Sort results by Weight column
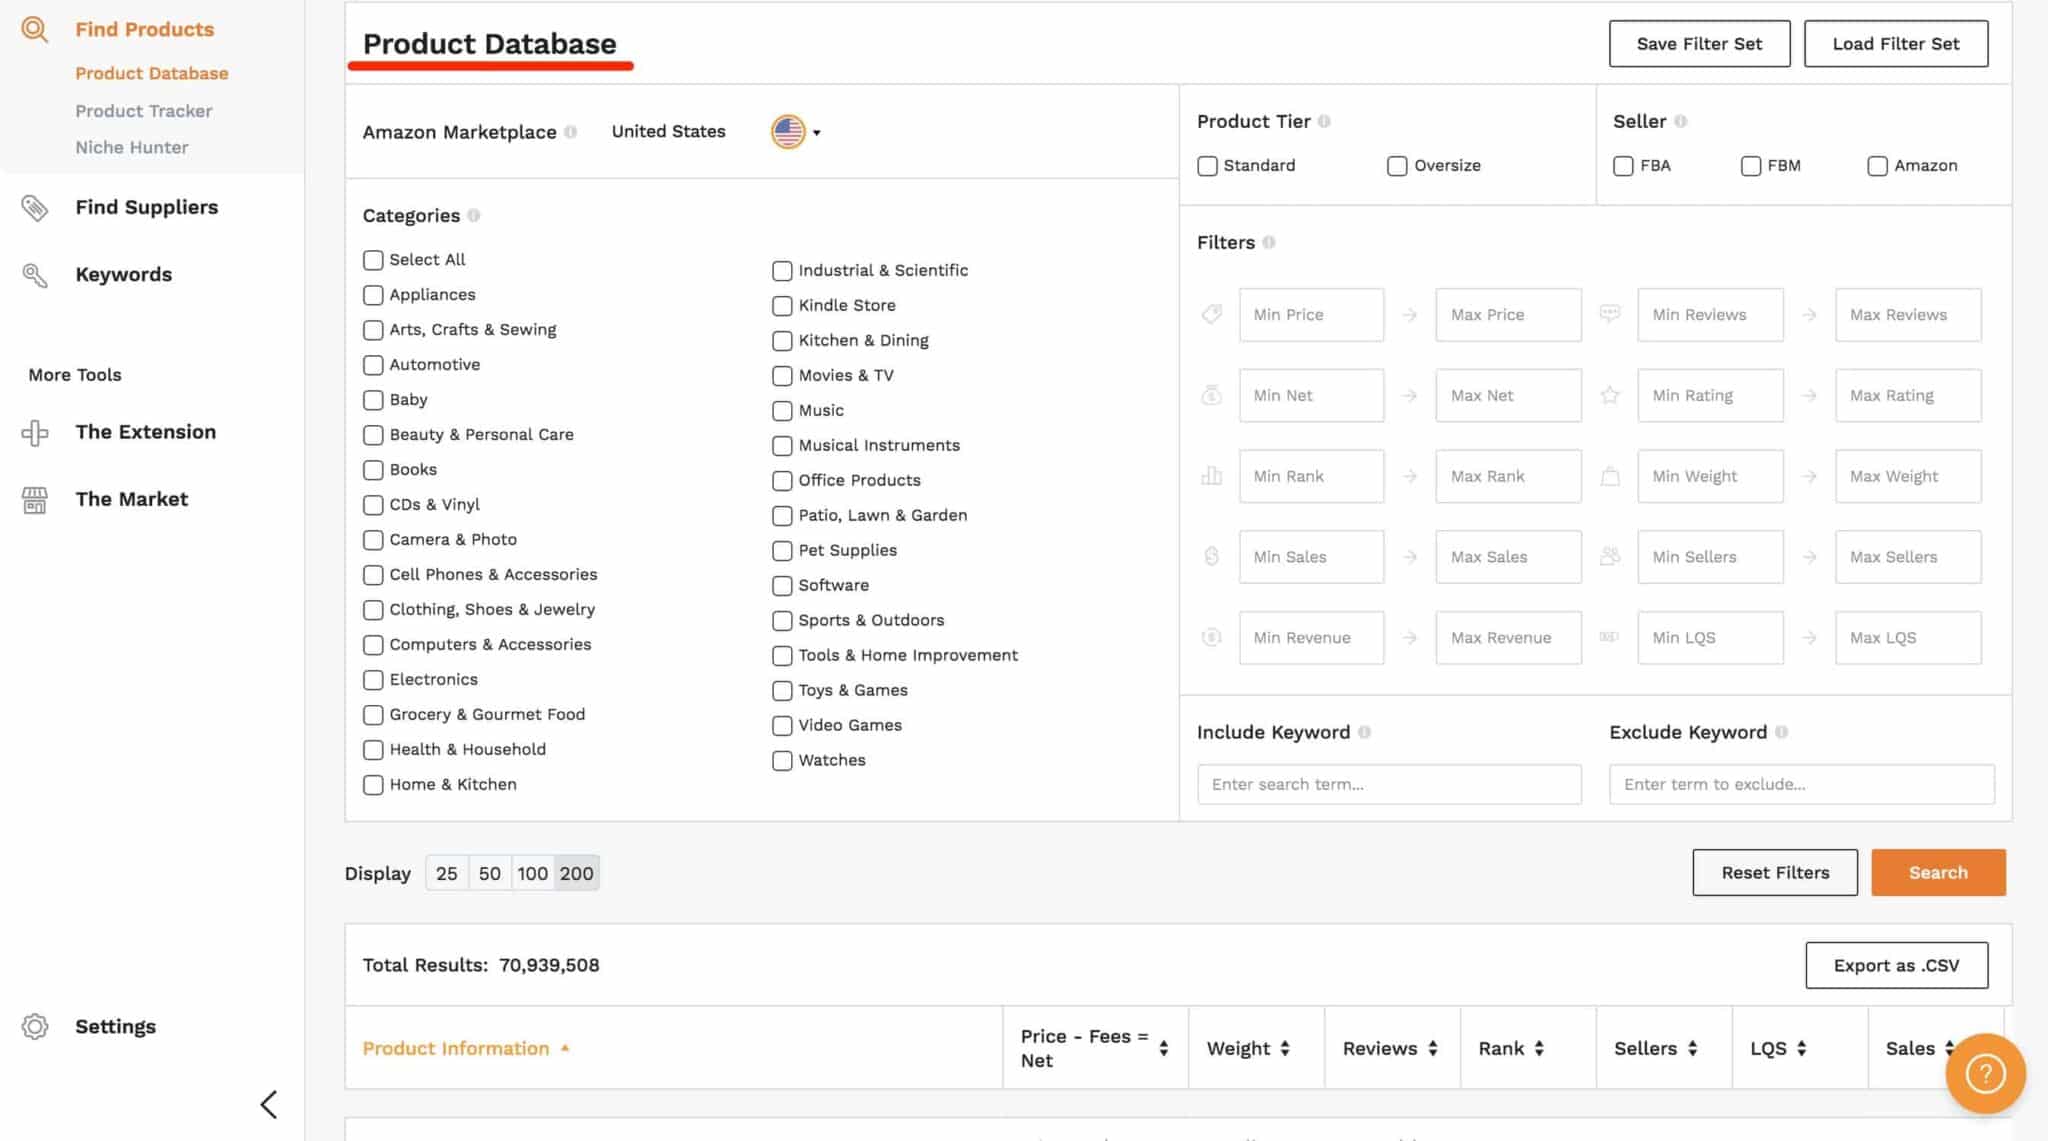2048x1141 pixels. pos(1285,1048)
